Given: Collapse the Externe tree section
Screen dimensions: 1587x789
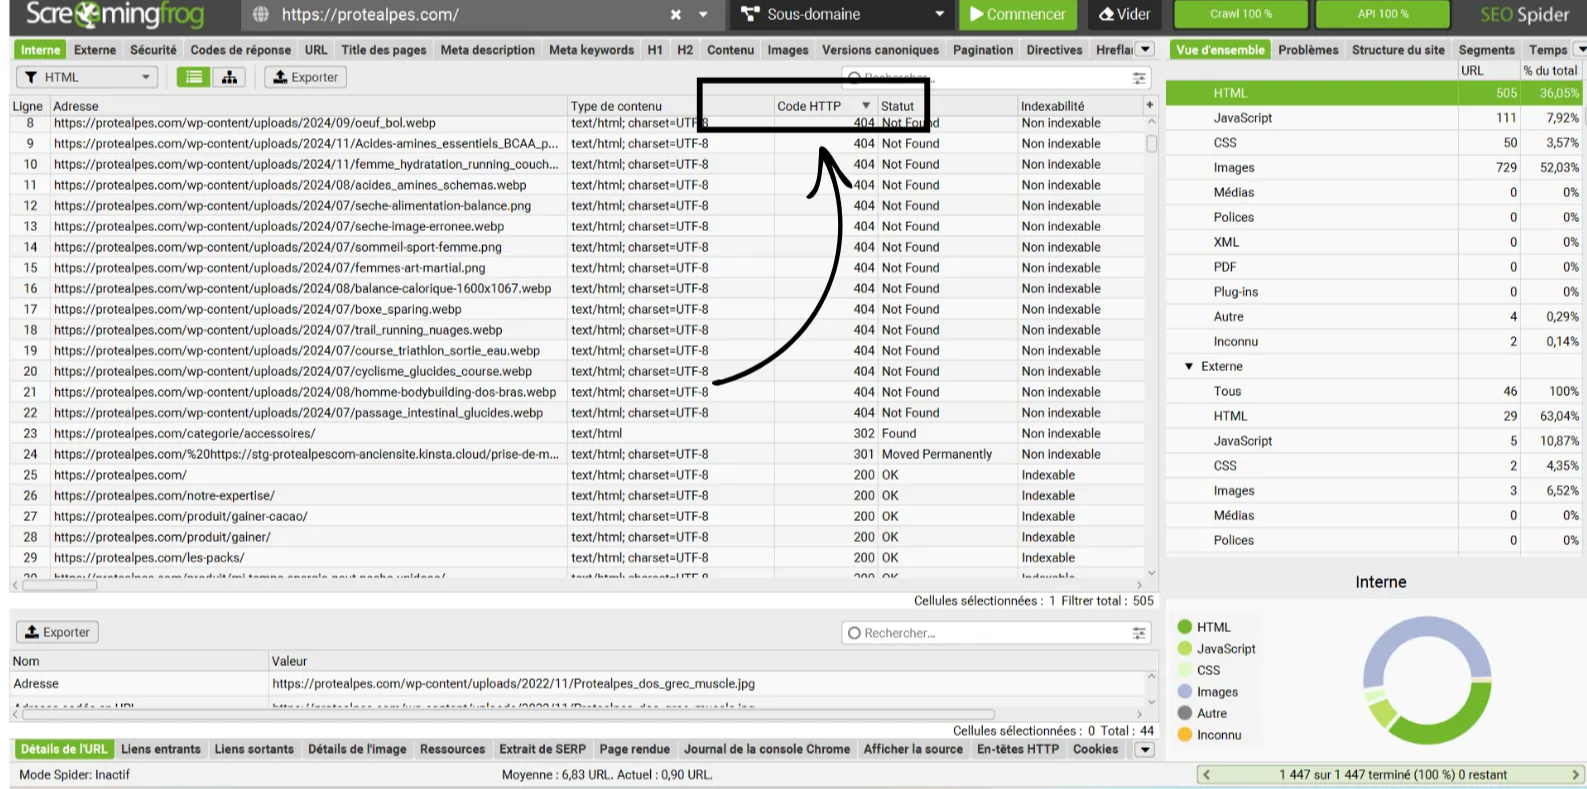Looking at the screenshot, I should coord(1189,367).
